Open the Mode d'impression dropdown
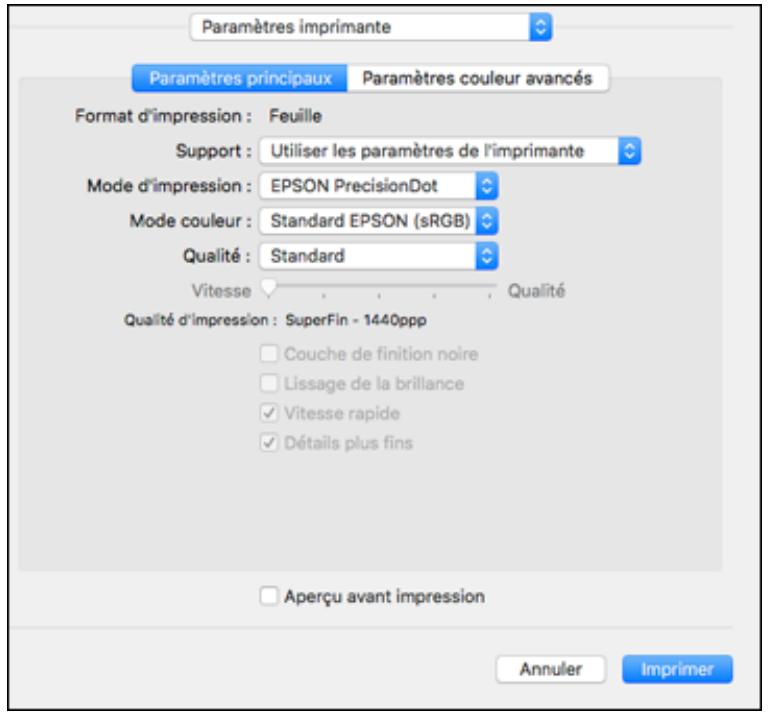This screenshot has width=768, height=715. pyautogui.click(x=377, y=186)
